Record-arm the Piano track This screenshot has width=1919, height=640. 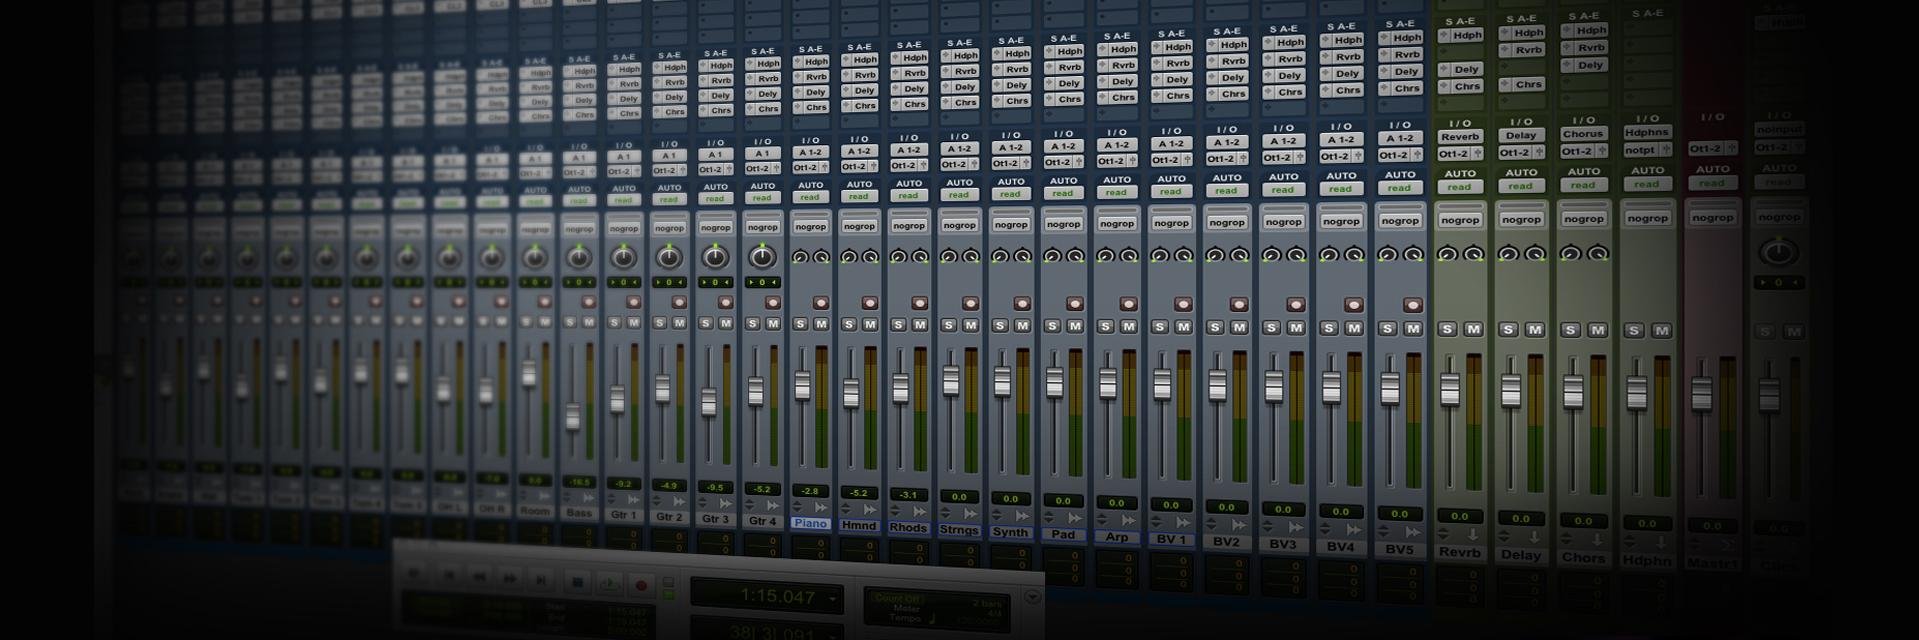coord(821,303)
